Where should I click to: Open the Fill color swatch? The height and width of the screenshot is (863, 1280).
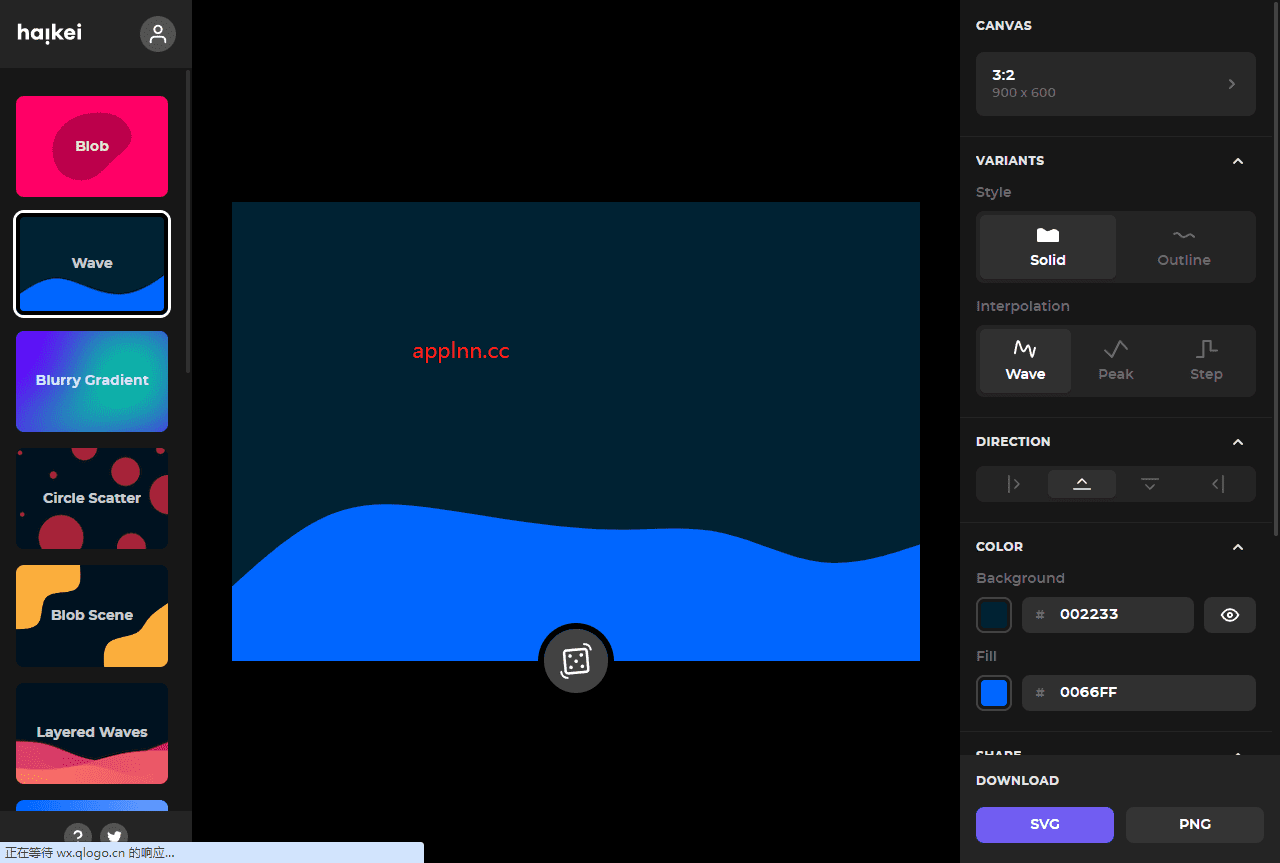(994, 693)
